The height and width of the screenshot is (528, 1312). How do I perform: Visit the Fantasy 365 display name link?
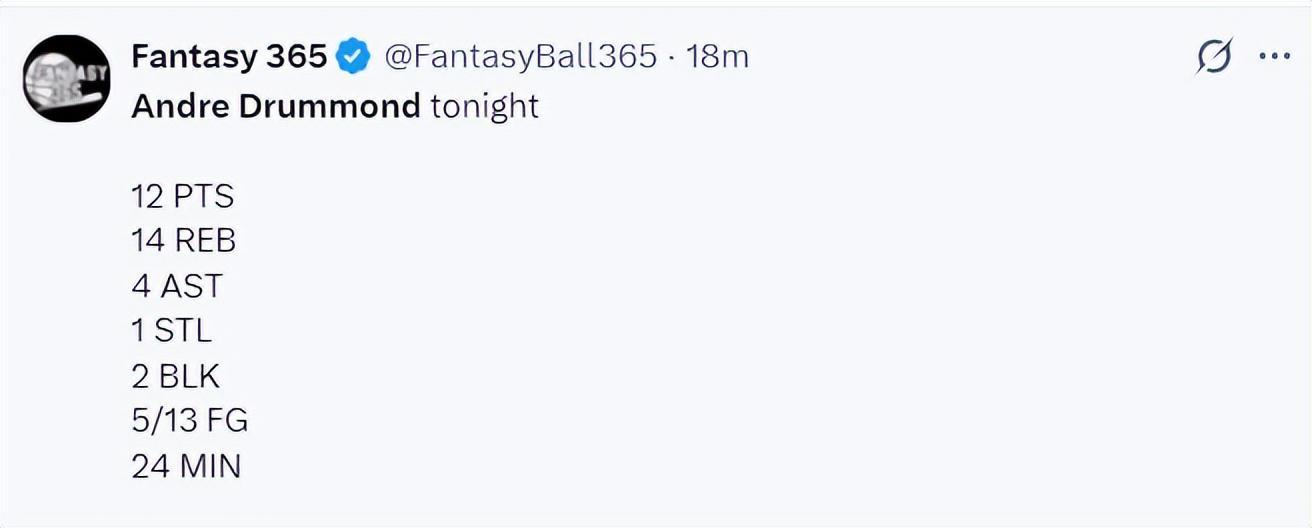(229, 57)
